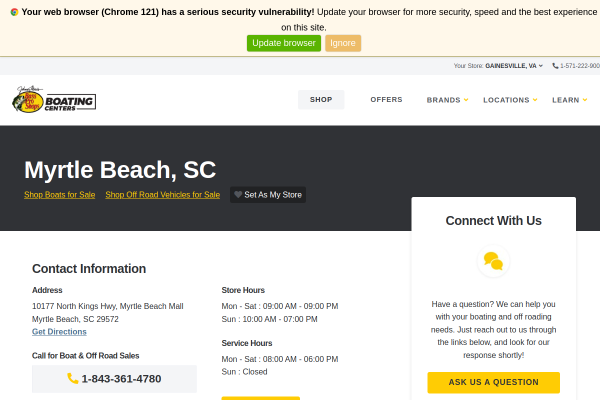Follow the Shop Off Road Vehicles for Sale link
600x400 pixels.
tap(163, 194)
